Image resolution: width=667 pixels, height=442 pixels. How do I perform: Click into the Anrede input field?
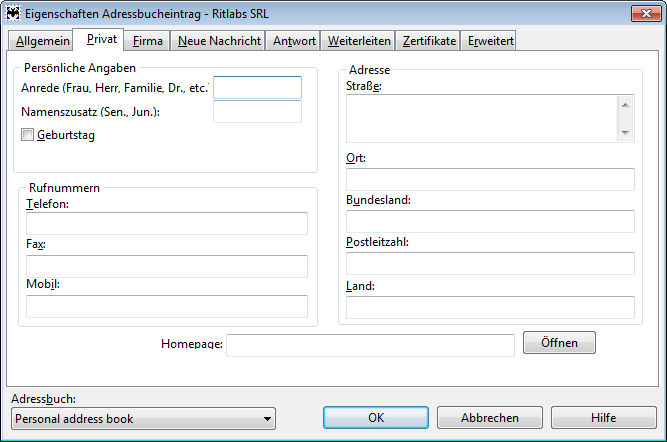coord(257,88)
